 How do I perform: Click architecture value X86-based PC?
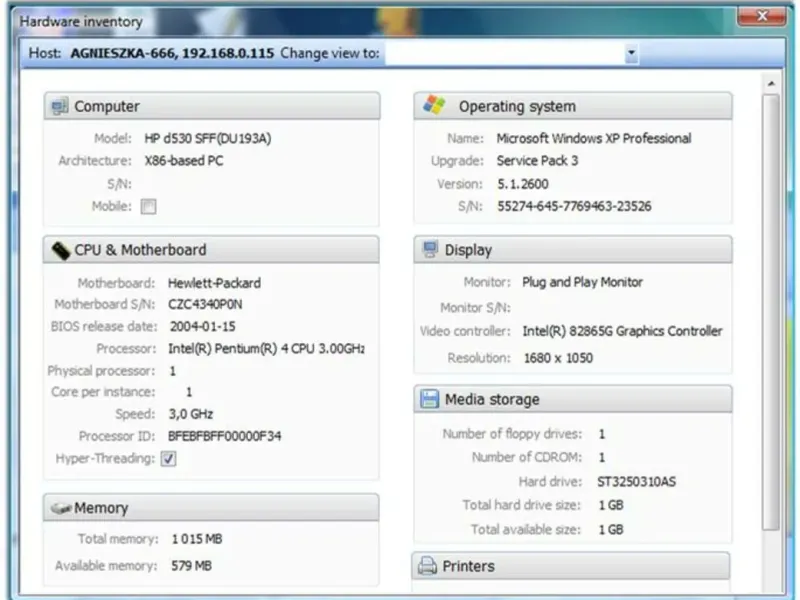pos(184,161)
